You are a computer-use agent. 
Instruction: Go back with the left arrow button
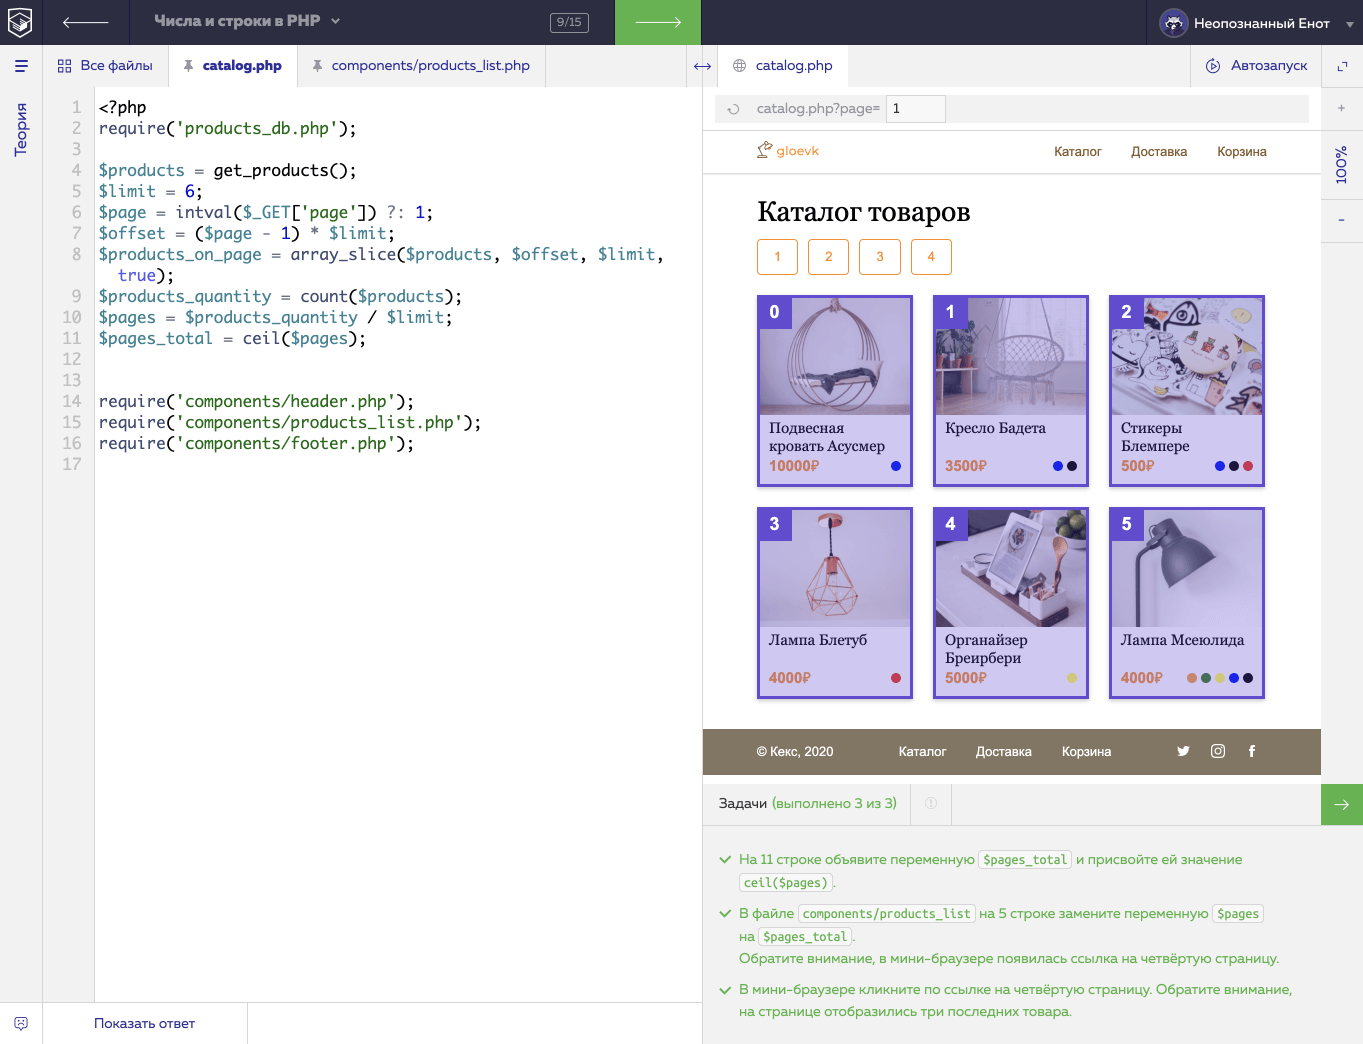pyautogui.click(x=85, y=22)
